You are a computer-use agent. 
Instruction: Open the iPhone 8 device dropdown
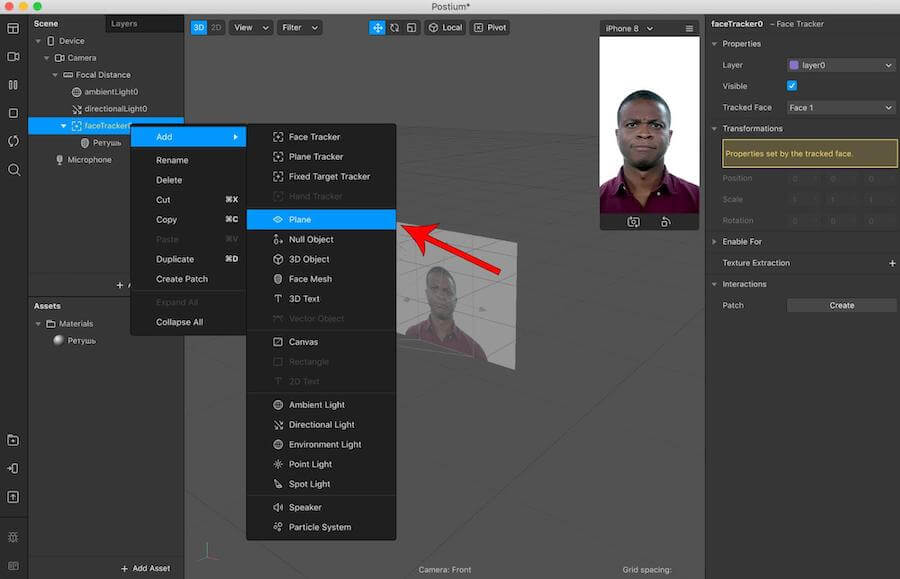(x=629, y=29)
